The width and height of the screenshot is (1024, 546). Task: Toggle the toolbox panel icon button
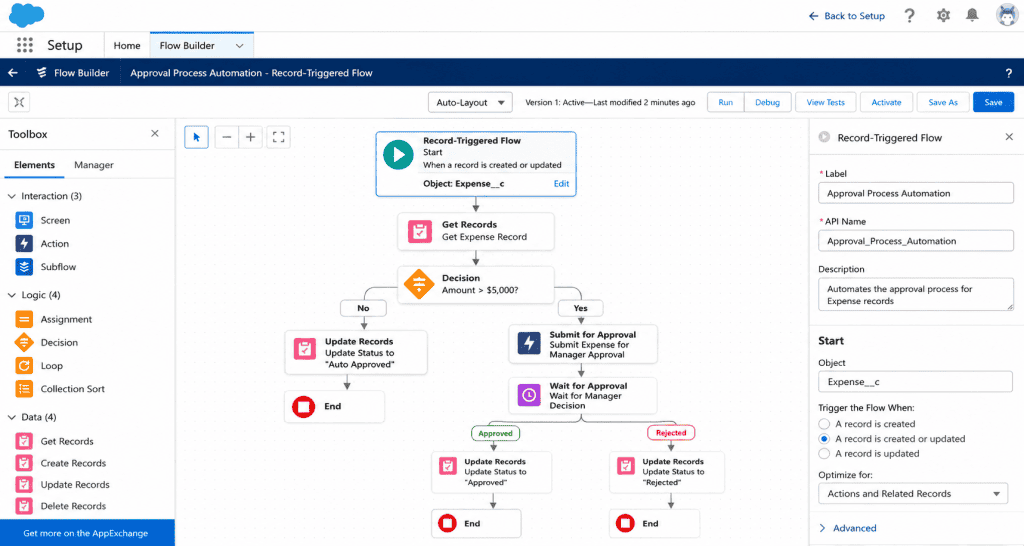[19, 102]
